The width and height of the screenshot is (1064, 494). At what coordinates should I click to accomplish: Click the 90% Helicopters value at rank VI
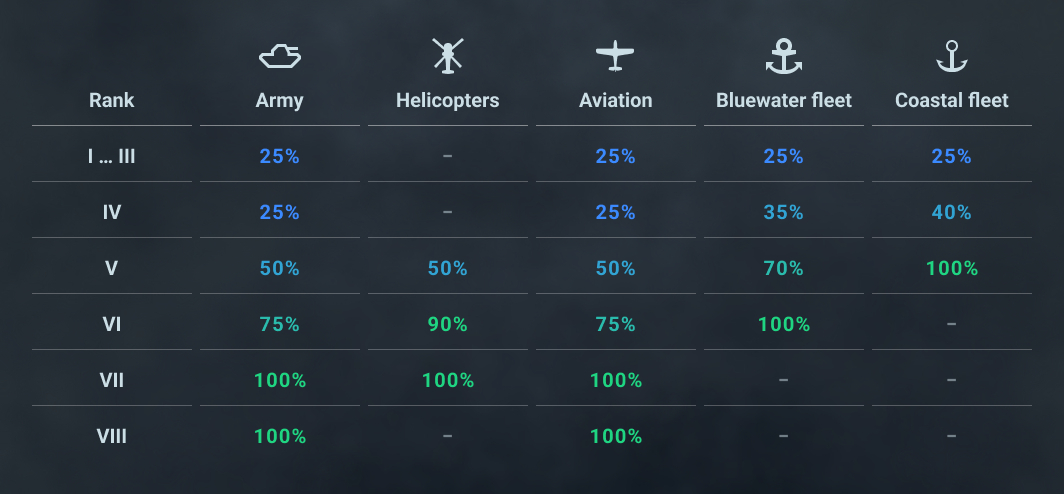(x=447, y=324)
